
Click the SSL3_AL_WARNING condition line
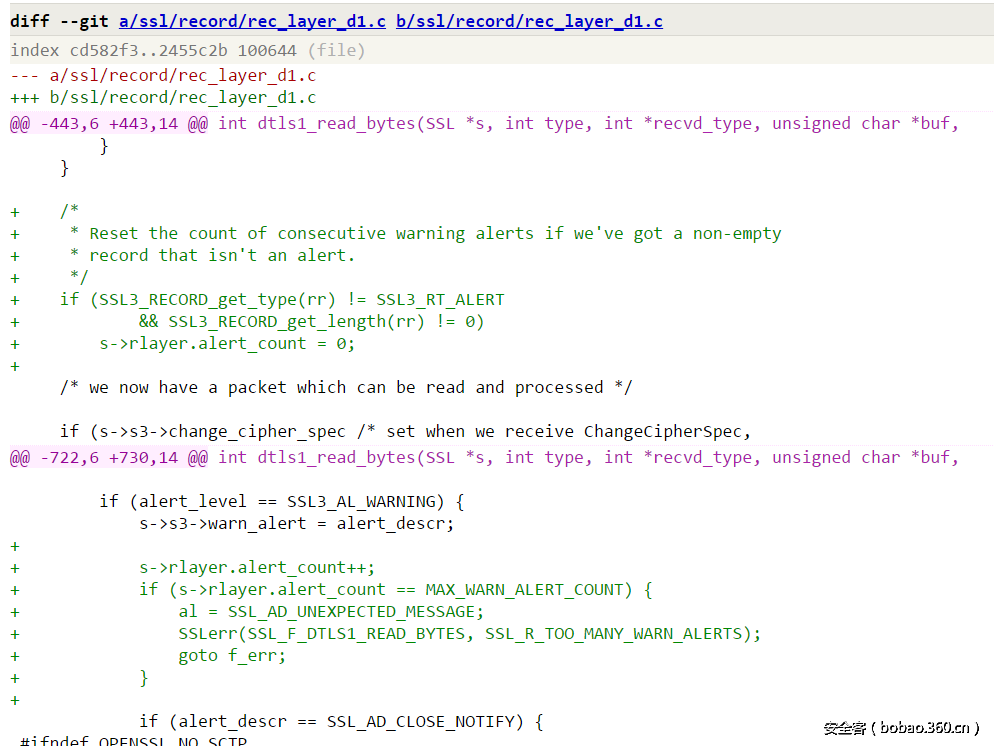(x=281, y=501)
